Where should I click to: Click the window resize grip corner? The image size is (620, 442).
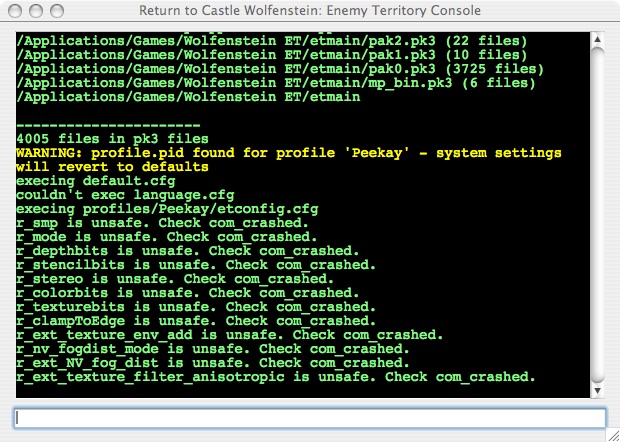click(x=612, y=435)
